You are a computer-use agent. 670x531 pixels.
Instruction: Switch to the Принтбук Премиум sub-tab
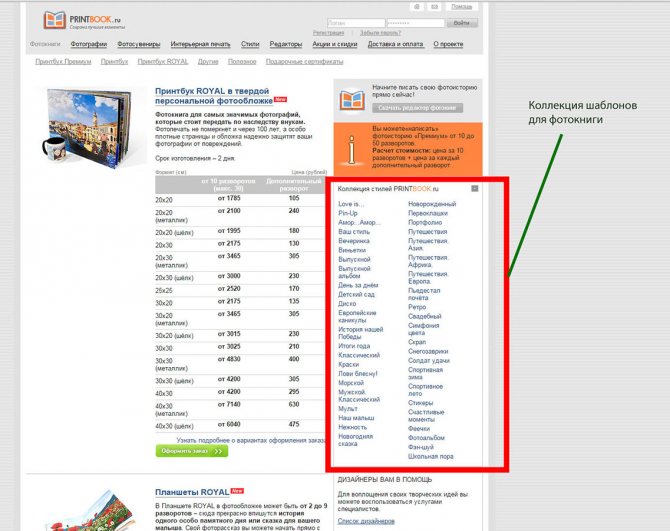[63, 61]
